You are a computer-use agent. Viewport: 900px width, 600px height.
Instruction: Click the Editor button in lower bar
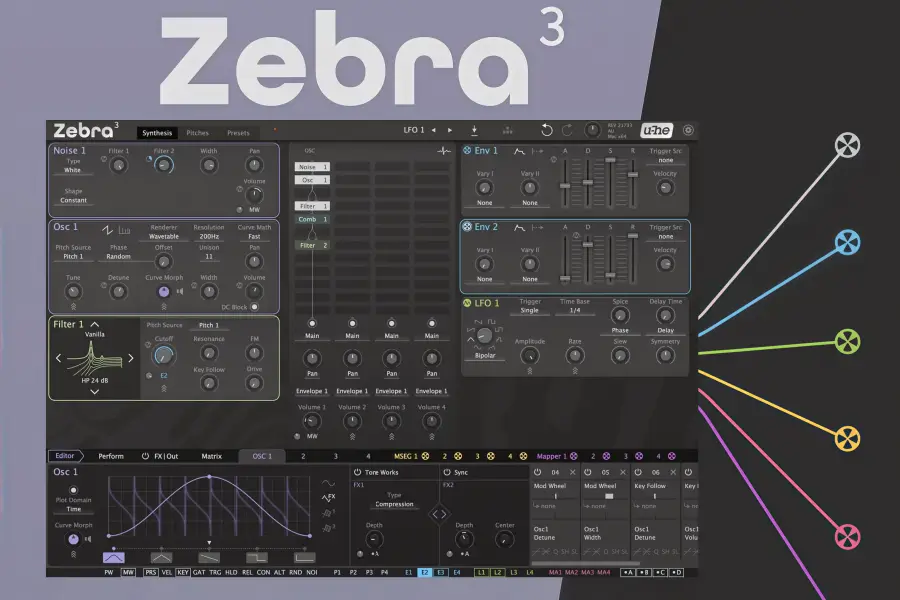pyautogui.click(x=65, y=456)
